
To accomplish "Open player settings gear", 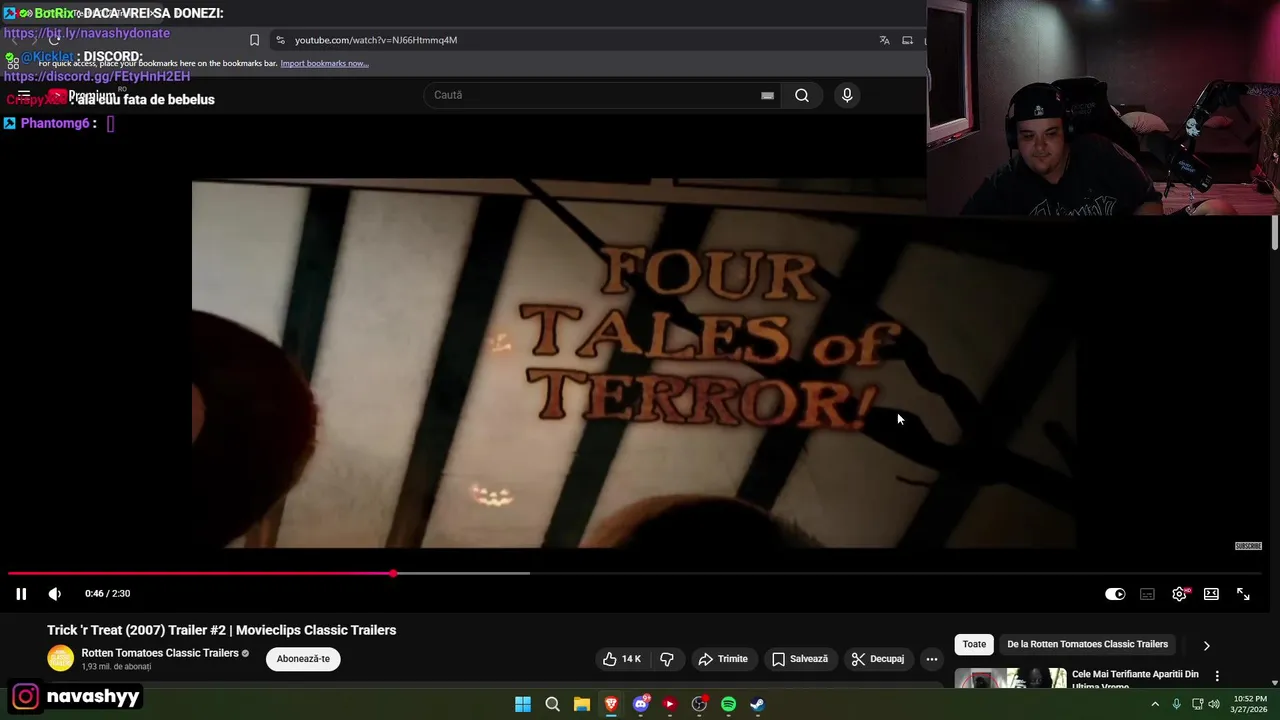I will pos(1179,594).
